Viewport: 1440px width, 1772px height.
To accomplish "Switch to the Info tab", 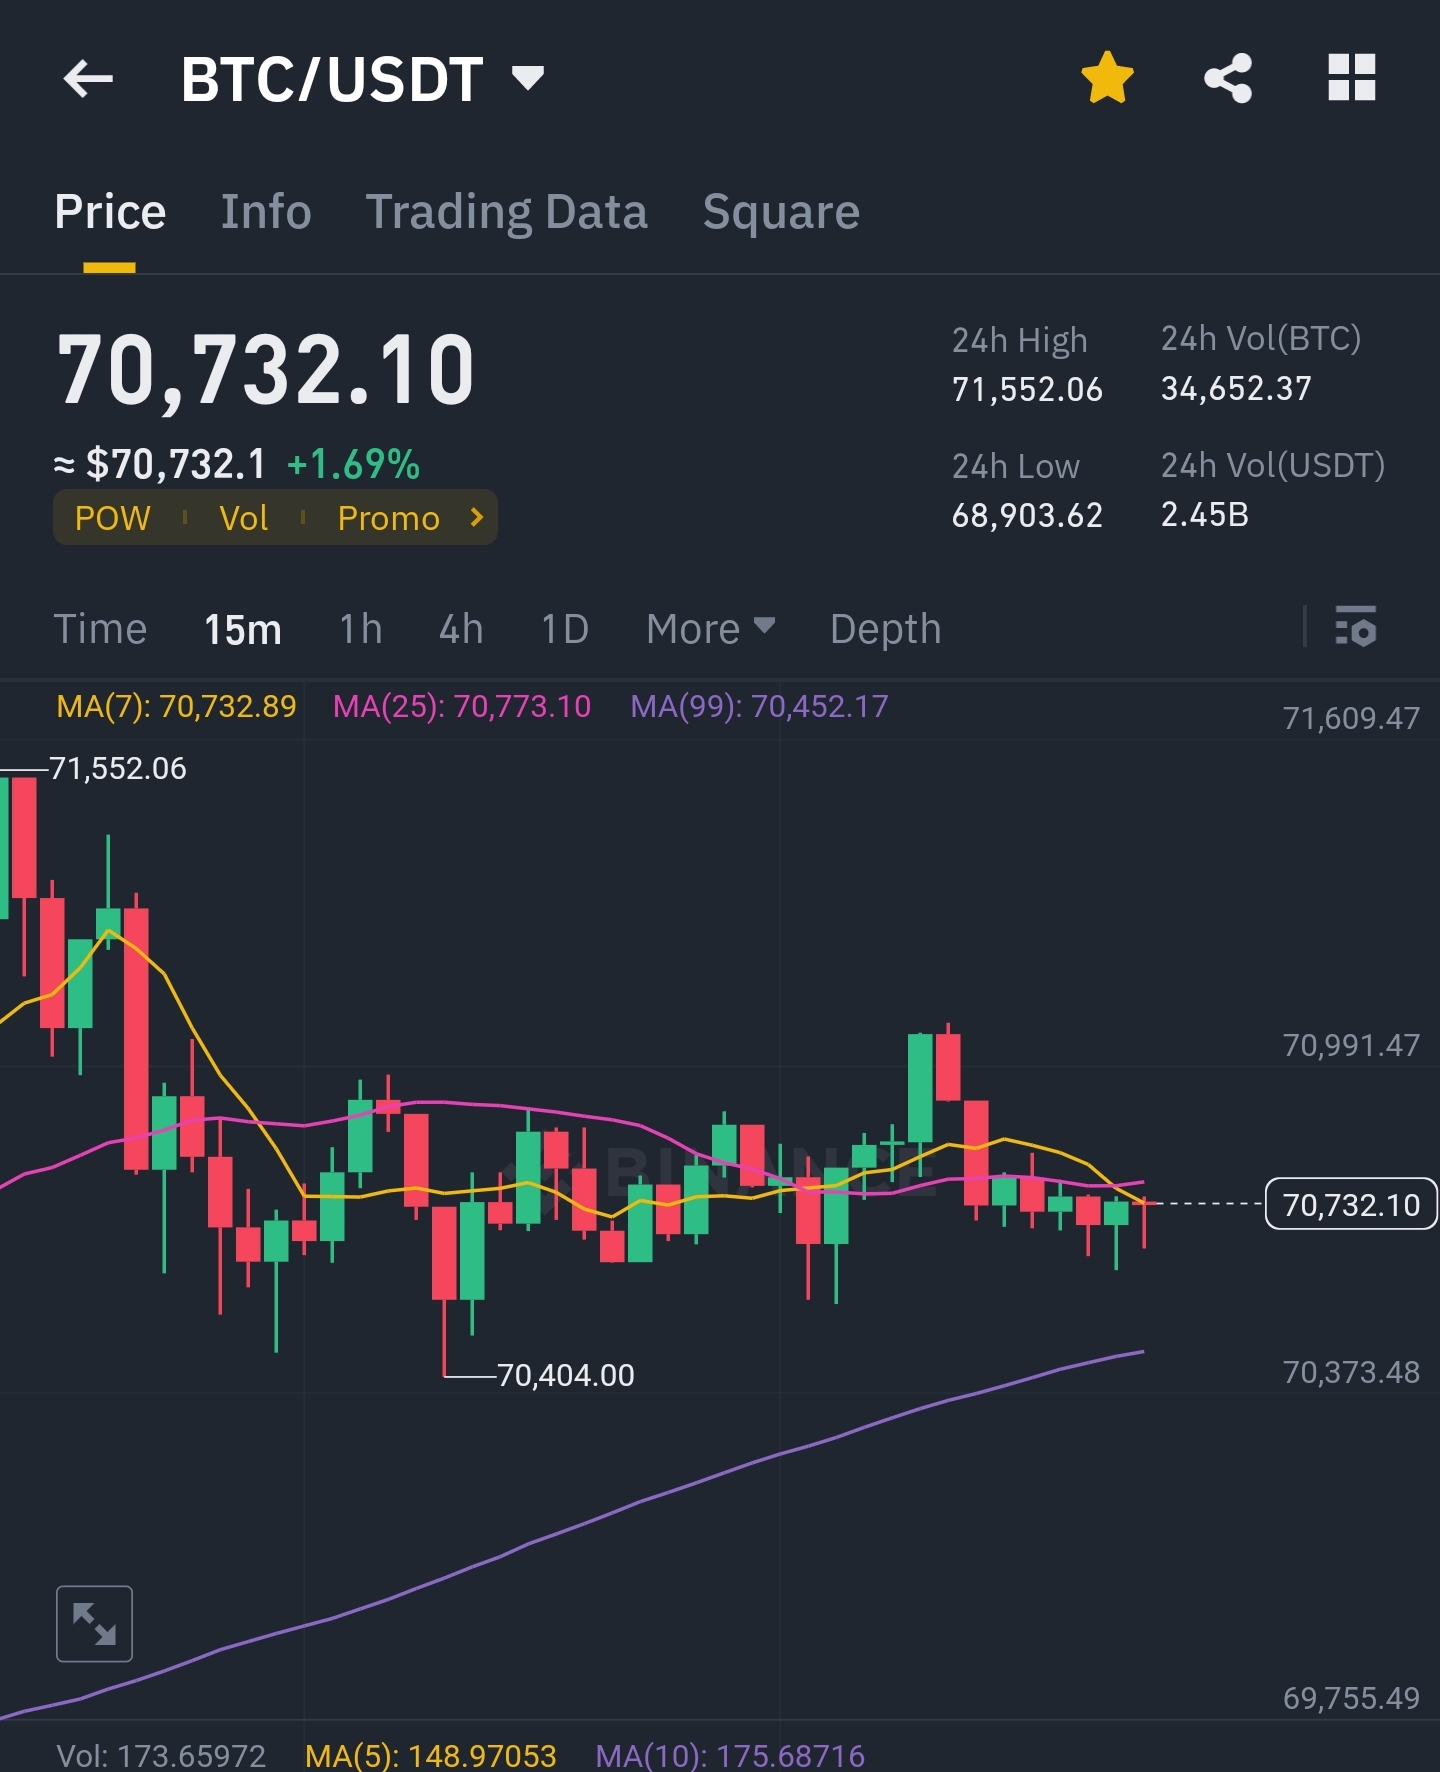I will 266,212.
